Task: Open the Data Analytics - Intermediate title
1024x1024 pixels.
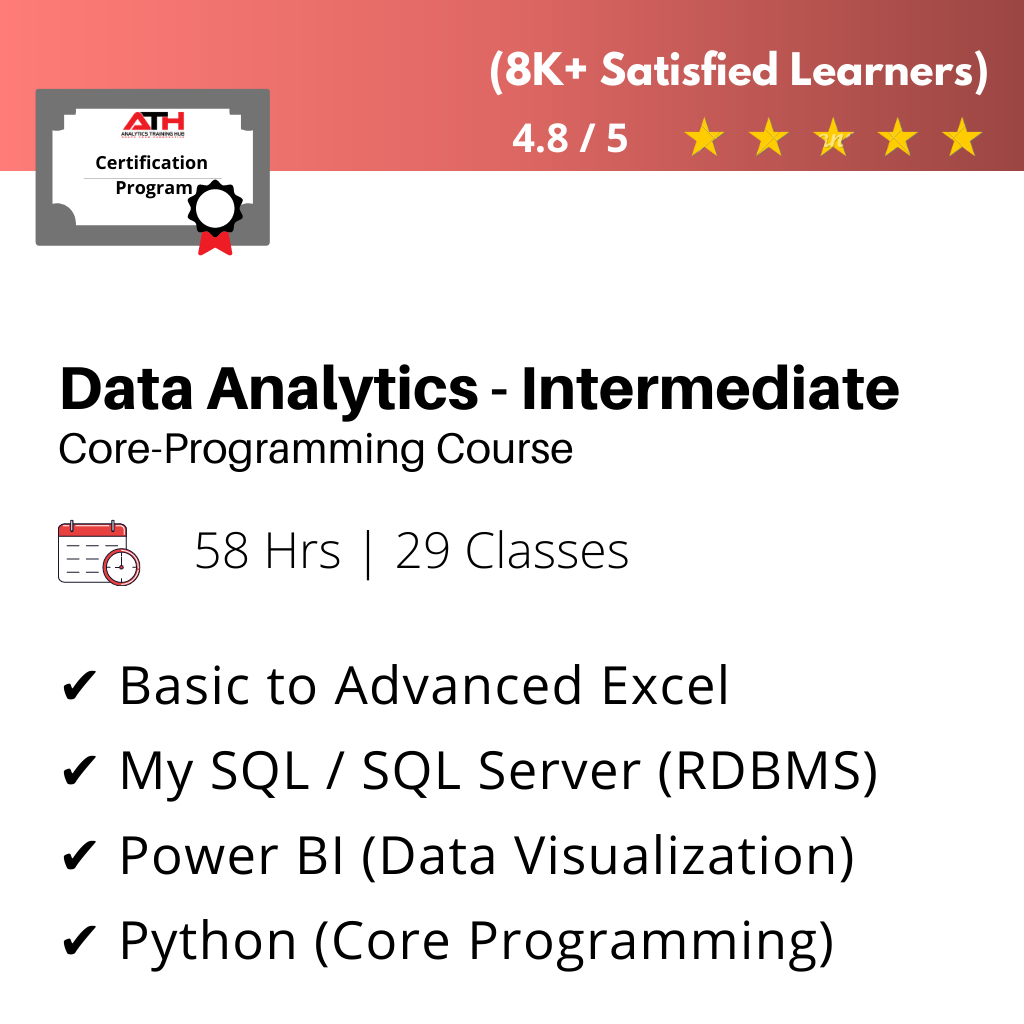Action: click(x=479, y=390)
